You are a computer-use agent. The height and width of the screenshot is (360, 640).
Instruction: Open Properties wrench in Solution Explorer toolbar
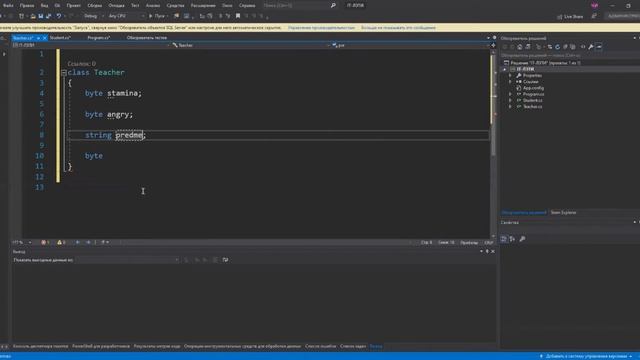point(591,47)
